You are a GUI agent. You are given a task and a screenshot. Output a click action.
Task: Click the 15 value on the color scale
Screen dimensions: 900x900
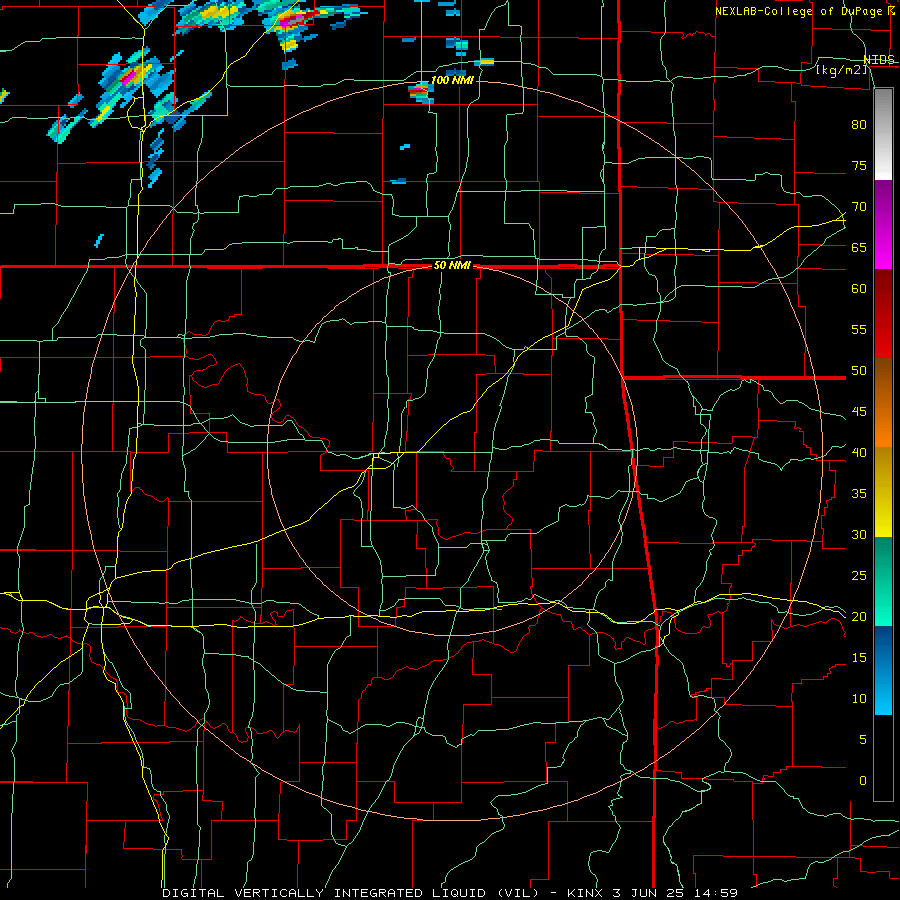[x=859, y=658]
